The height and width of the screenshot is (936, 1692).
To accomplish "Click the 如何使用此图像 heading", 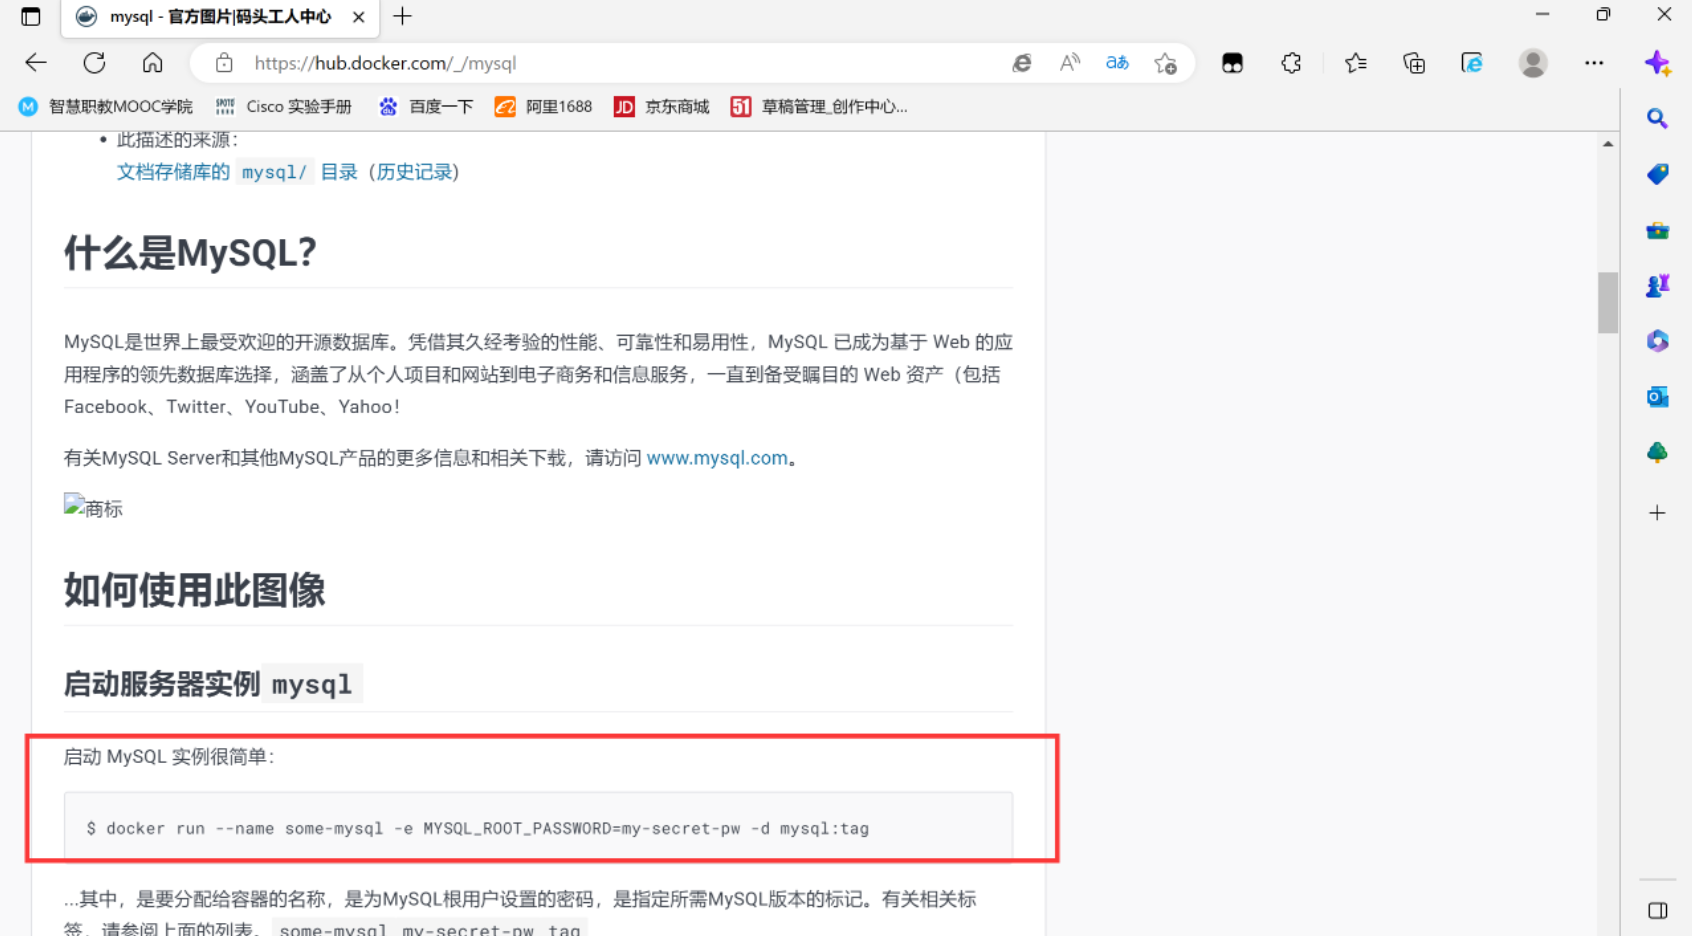I will [x=195, y=590].
